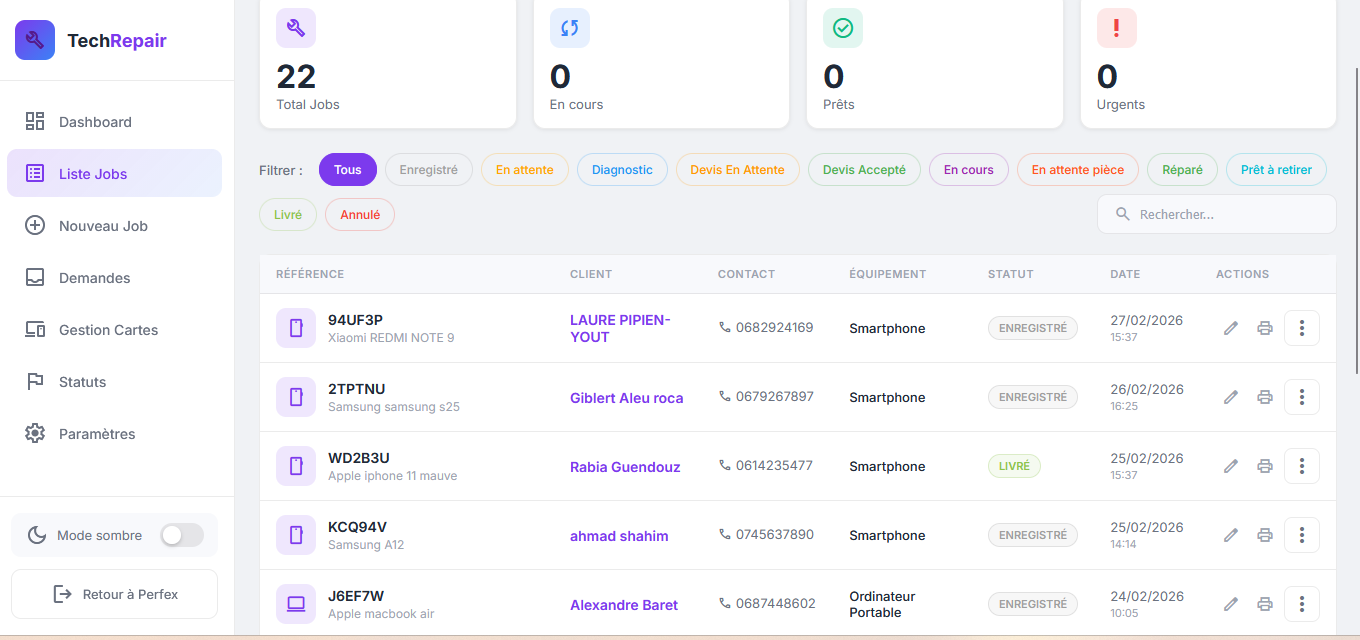Open client Rabia Guendouz link
The width and height of the screenshot is (1360, 640).
pos(625,467)
